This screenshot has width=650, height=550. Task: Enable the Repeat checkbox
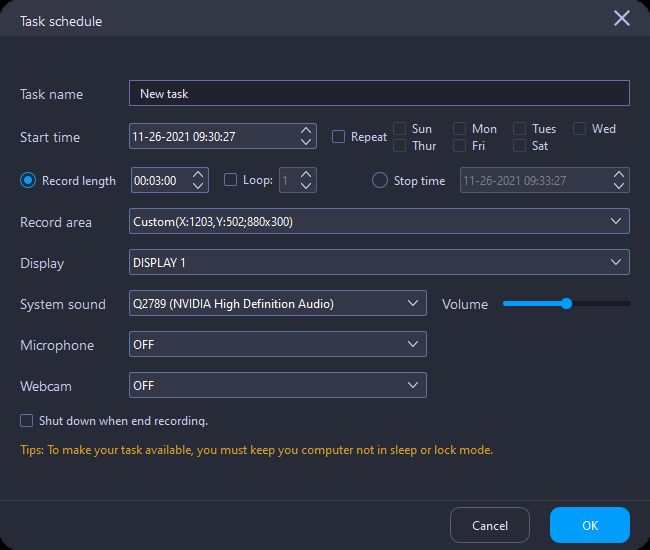(x=339, y=137)
